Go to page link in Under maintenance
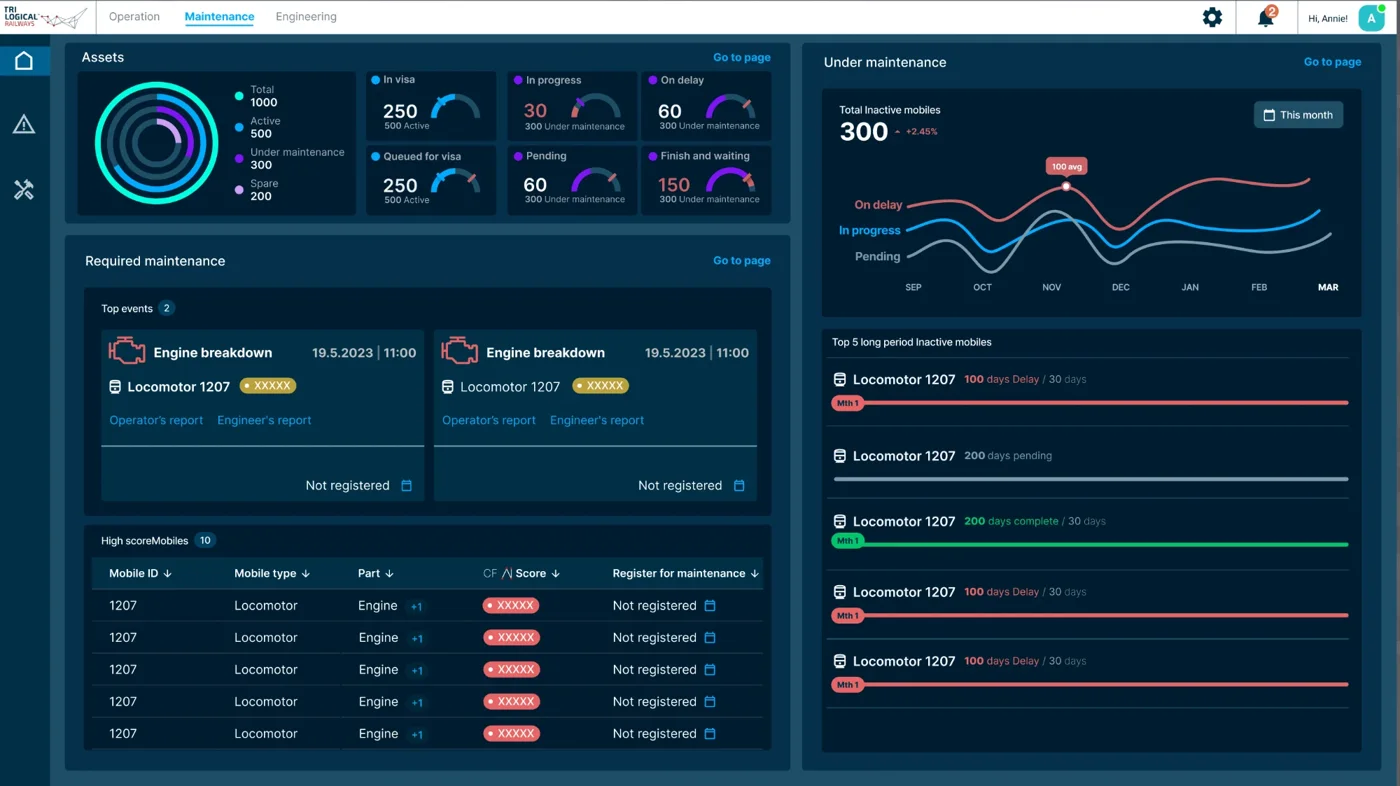 1332,62
